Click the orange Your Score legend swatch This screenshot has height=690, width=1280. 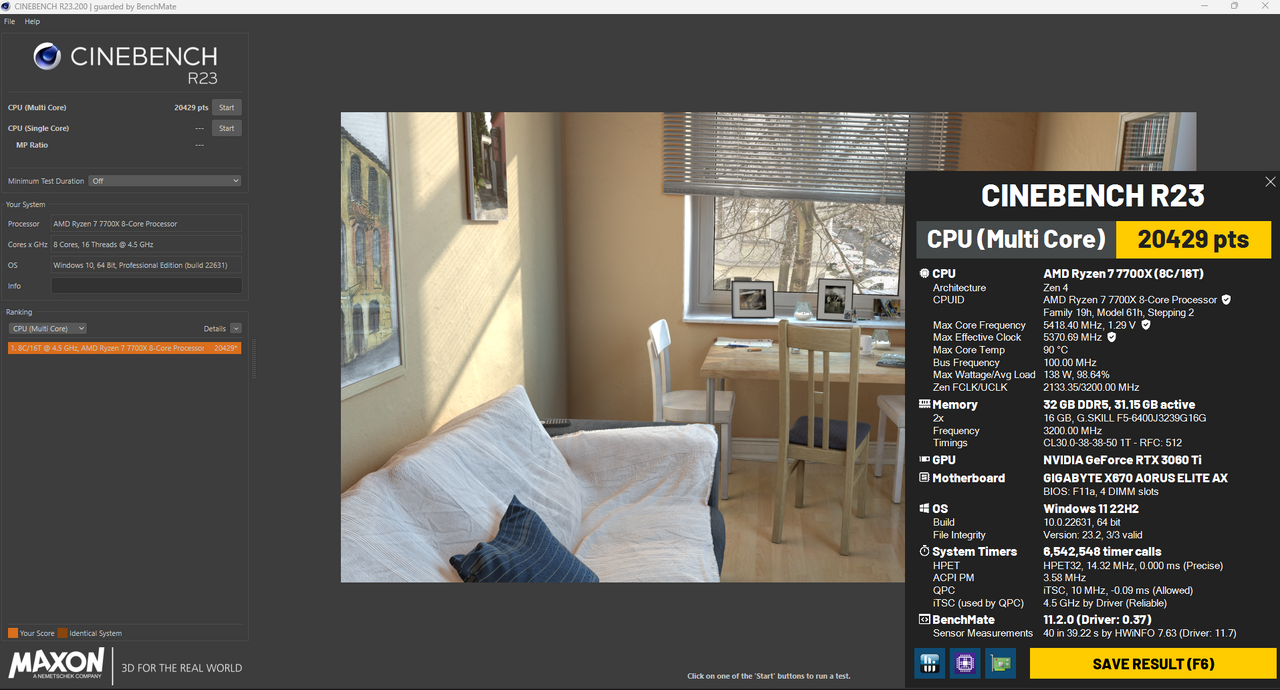tap(12, 633)
